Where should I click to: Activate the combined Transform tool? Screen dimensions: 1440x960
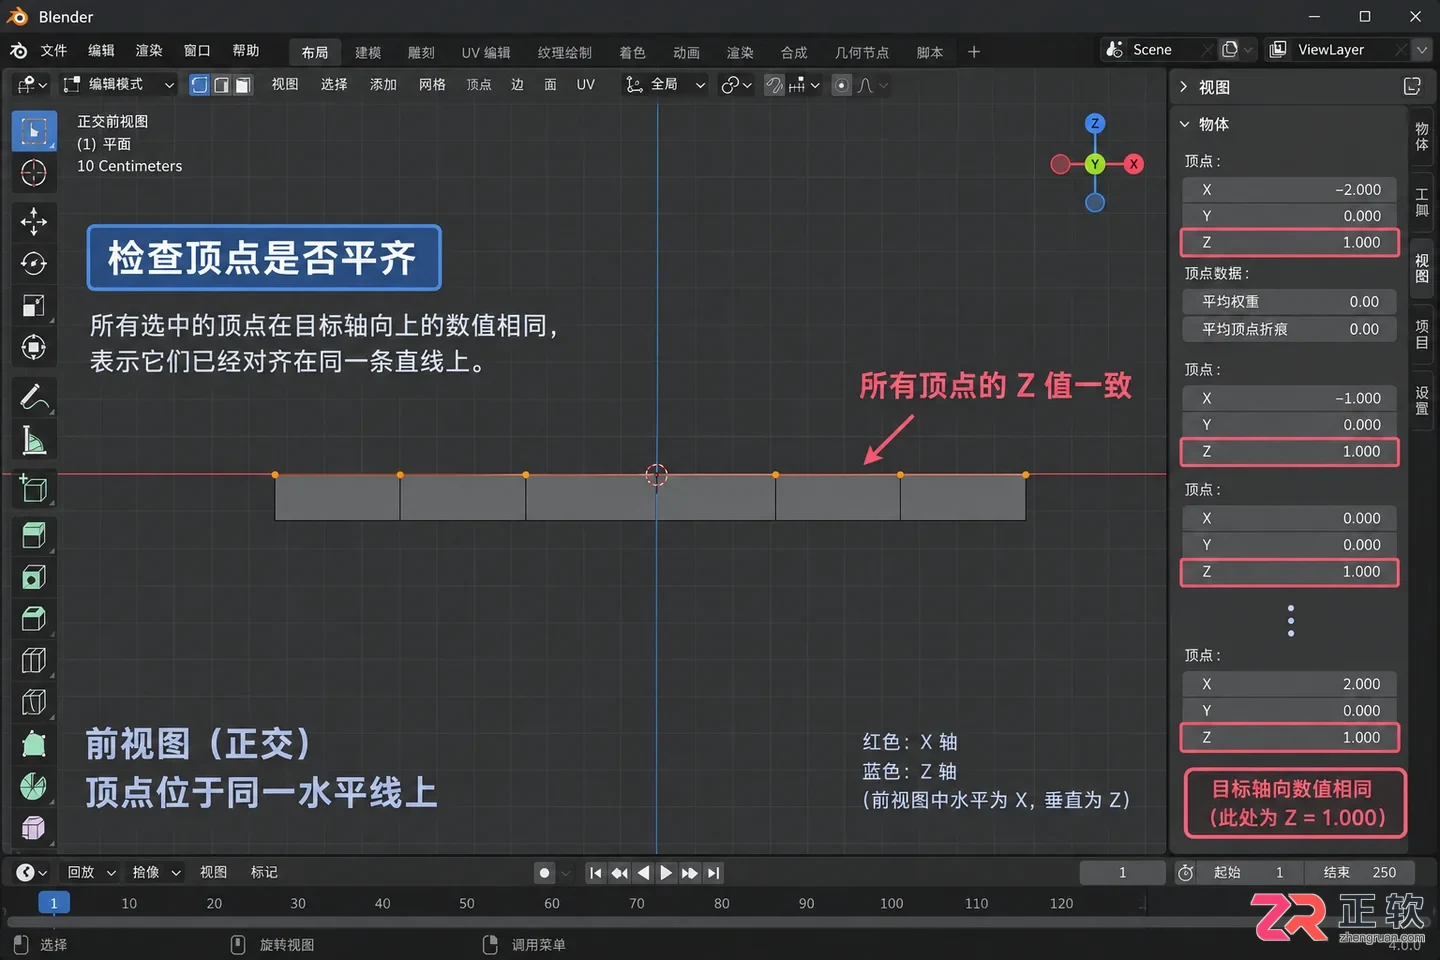(x=34, y=347)
